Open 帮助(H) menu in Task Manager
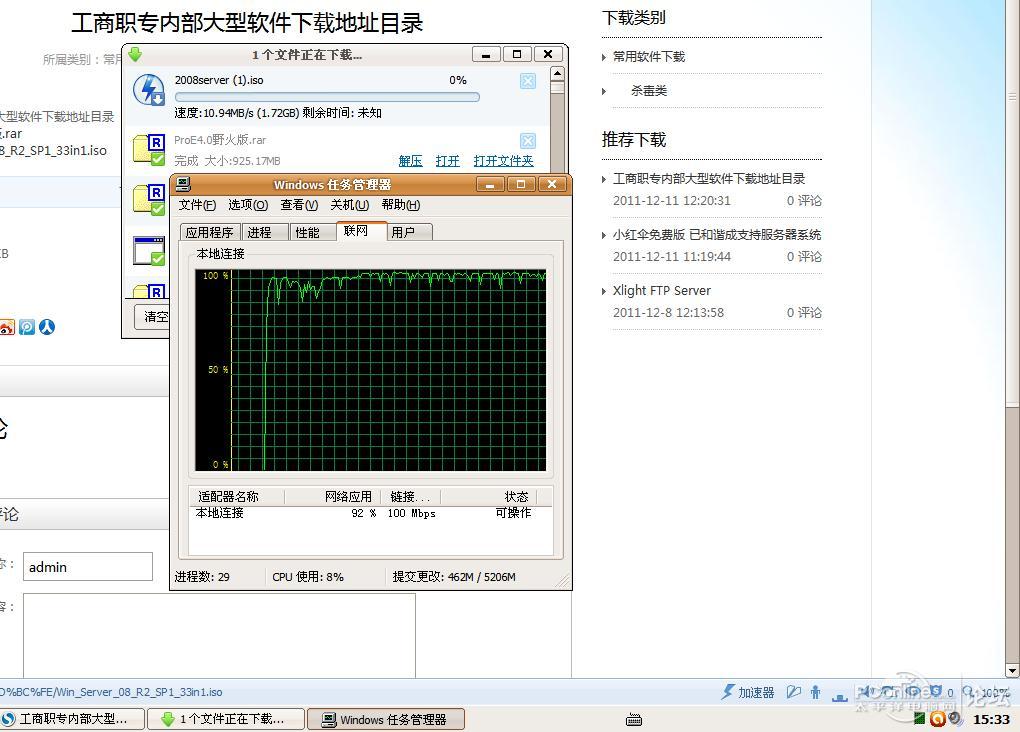The height and width of the screenshot is (732, 1020). point(401,205)
